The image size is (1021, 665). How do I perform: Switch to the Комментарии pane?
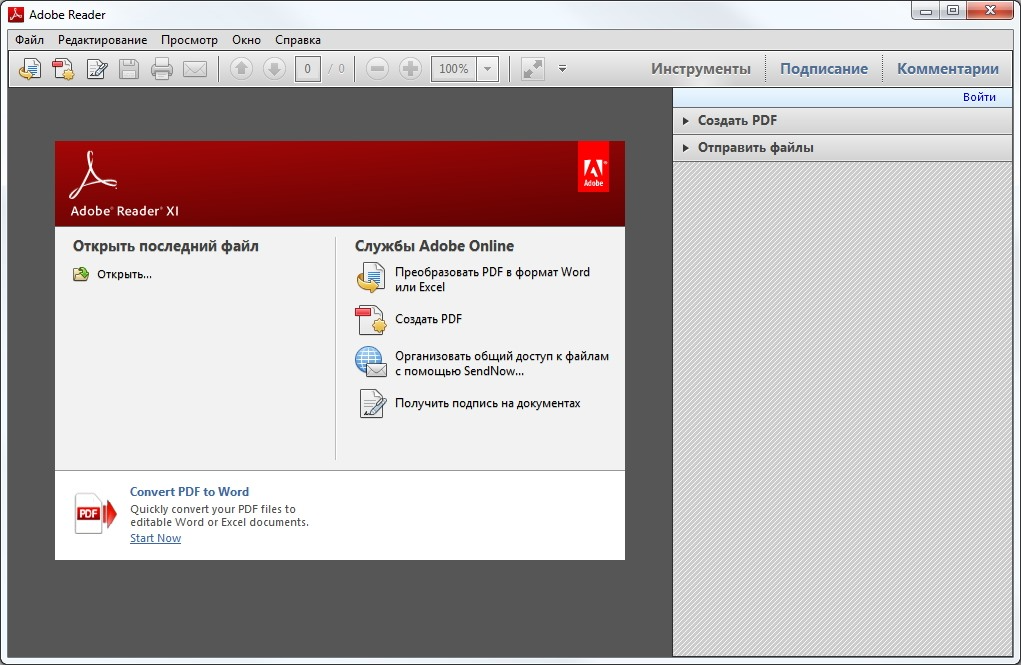click(x=947, y=69)
